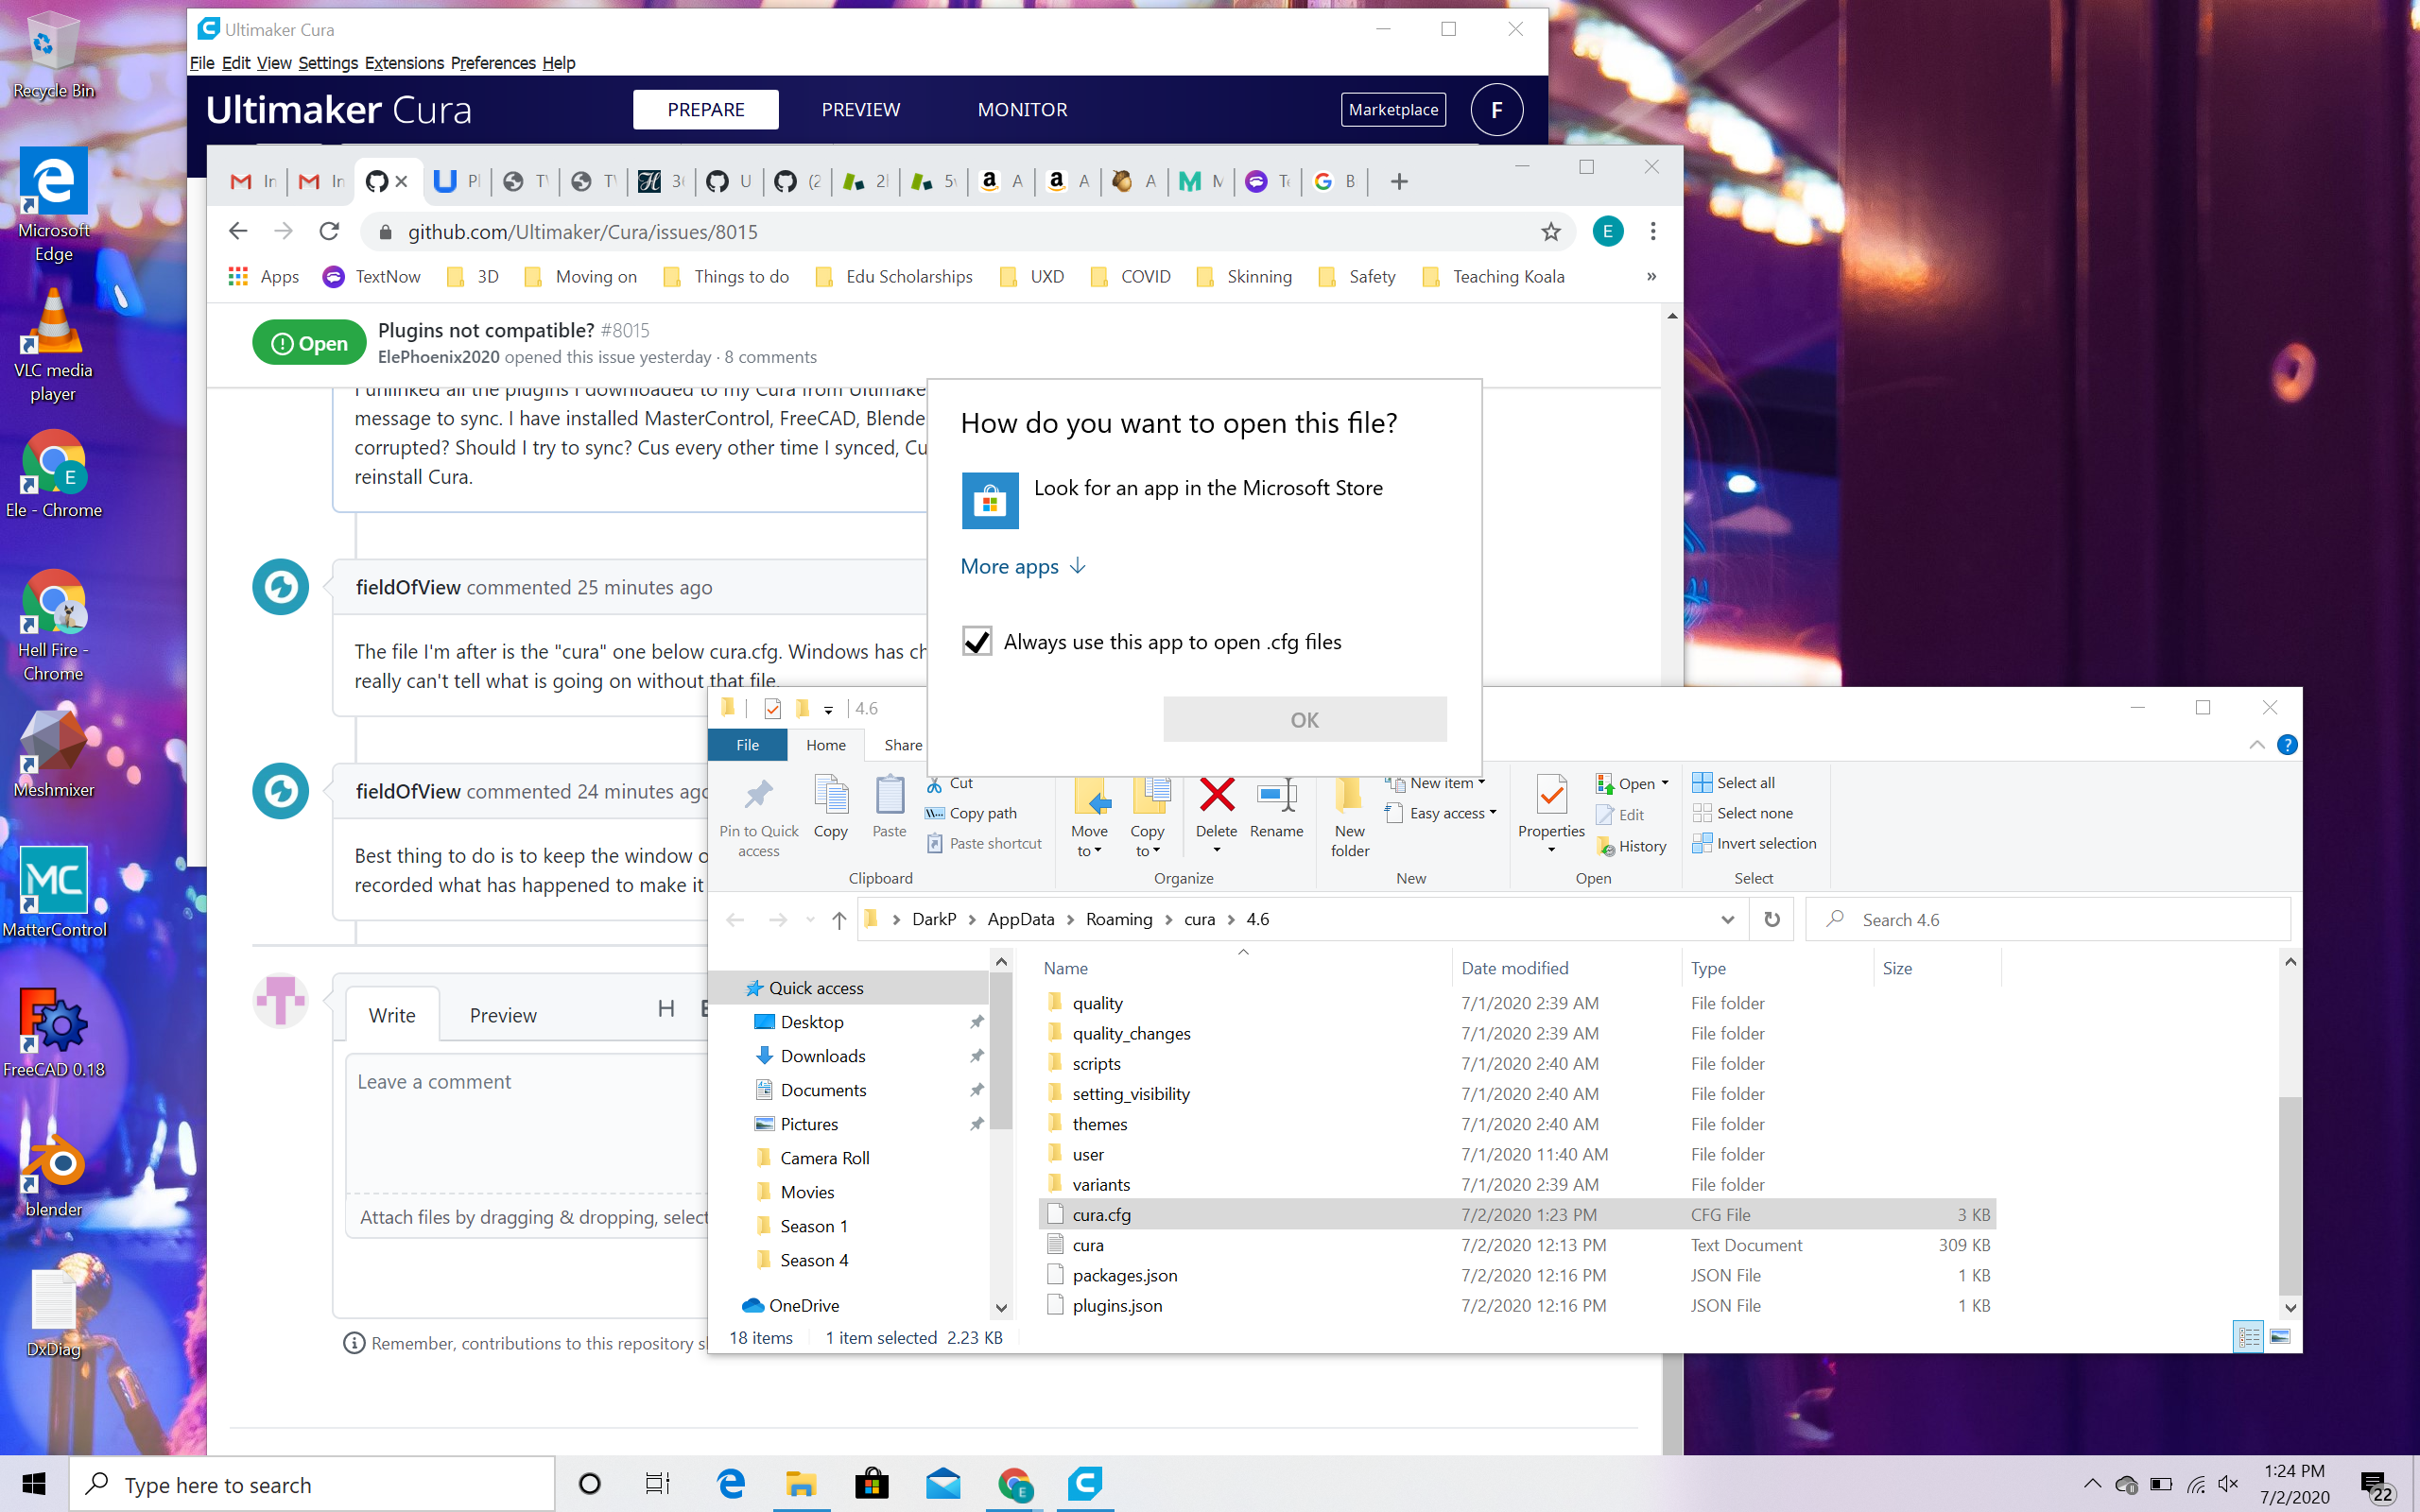
Task: Expand the More apps list
Action: [1022, 566]
